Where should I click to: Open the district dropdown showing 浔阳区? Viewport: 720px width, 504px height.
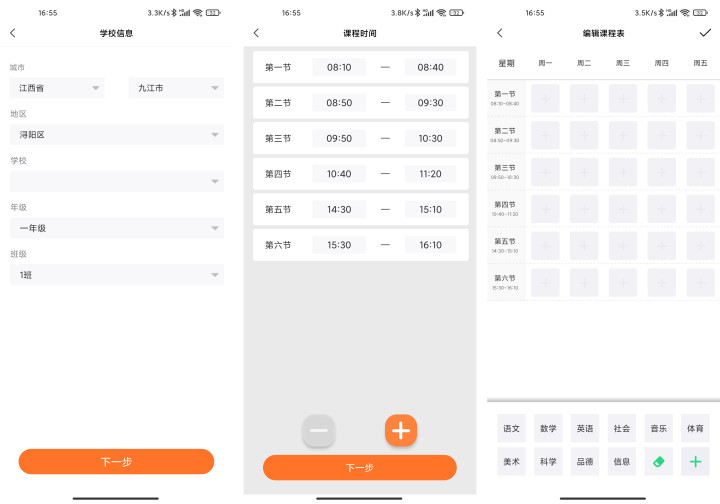pyautogui.click(x=117, y=134)
